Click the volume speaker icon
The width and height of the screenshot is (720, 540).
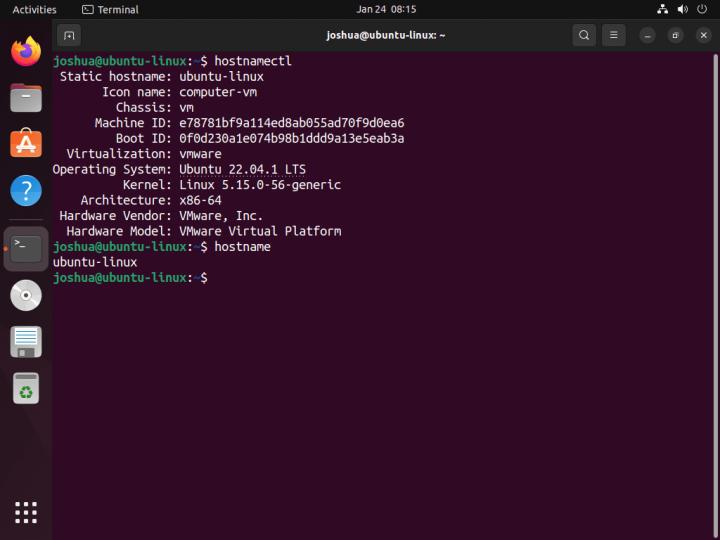(x=683, y=9)
